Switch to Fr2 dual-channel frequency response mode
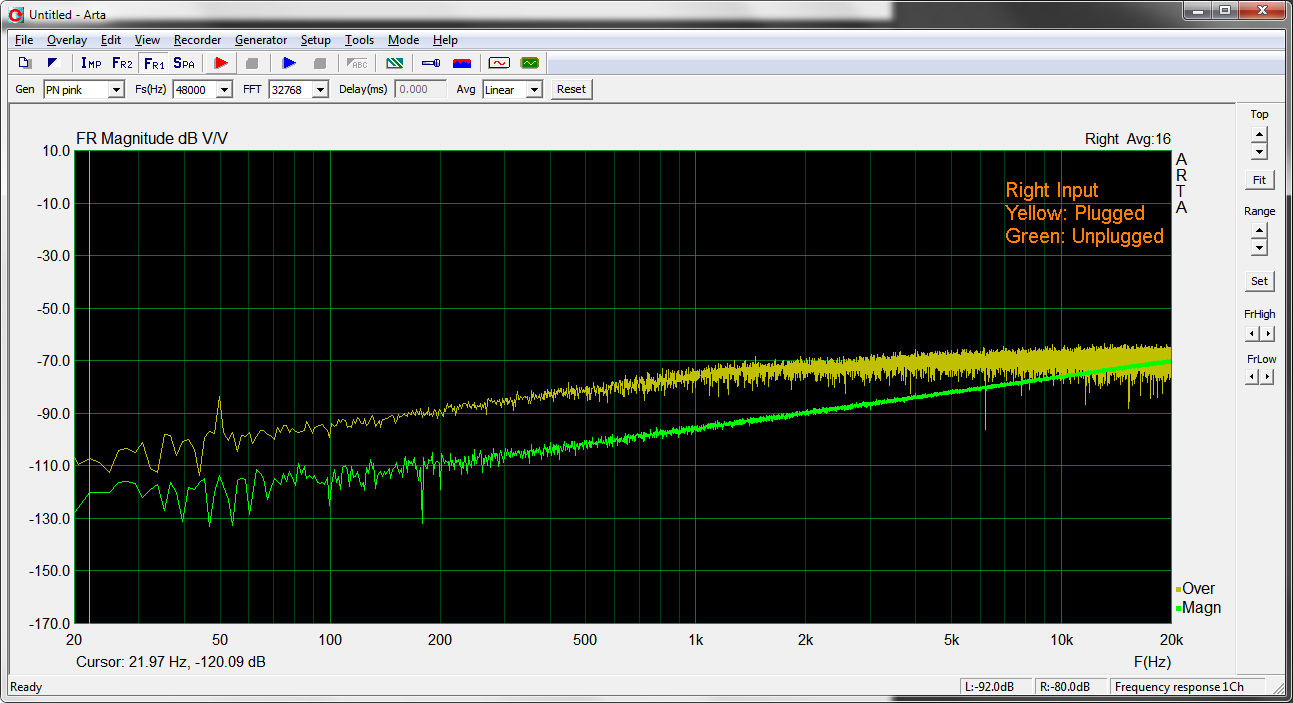 122,63
